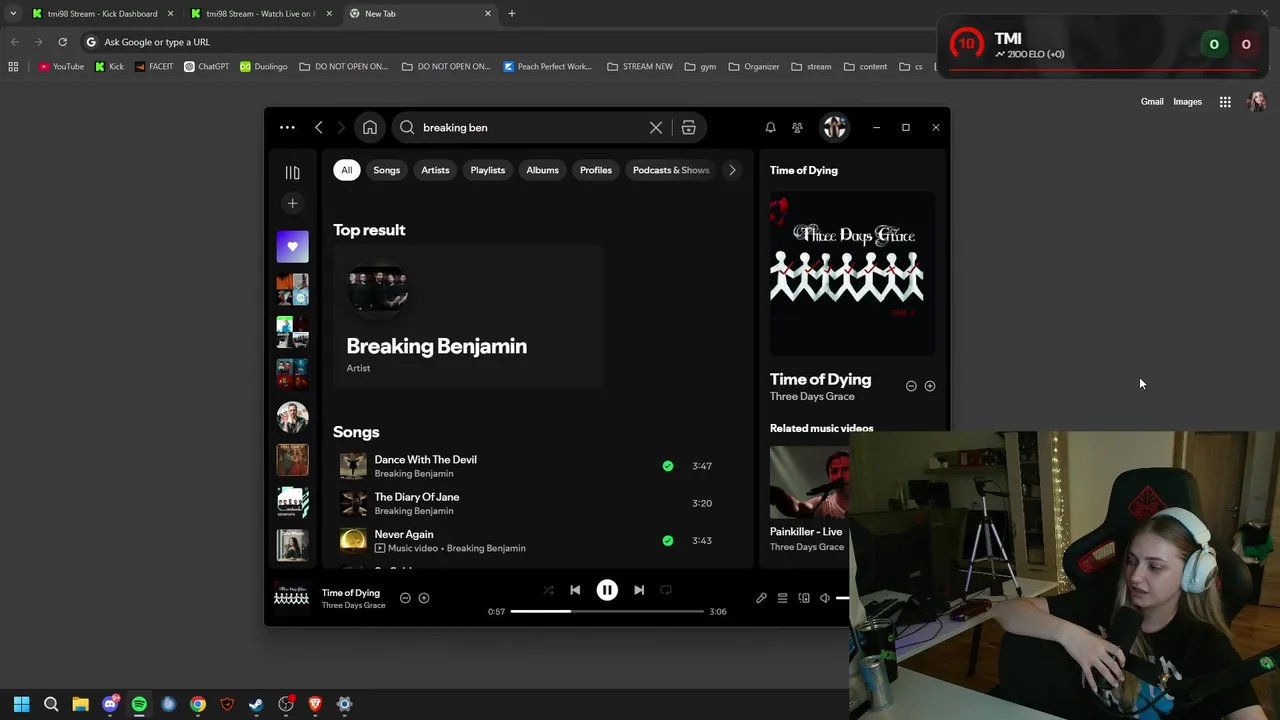1280x720 pixels.
Task: Switch to tmi98 Stream Watch Live tab
Action: (x=260, y=13)
